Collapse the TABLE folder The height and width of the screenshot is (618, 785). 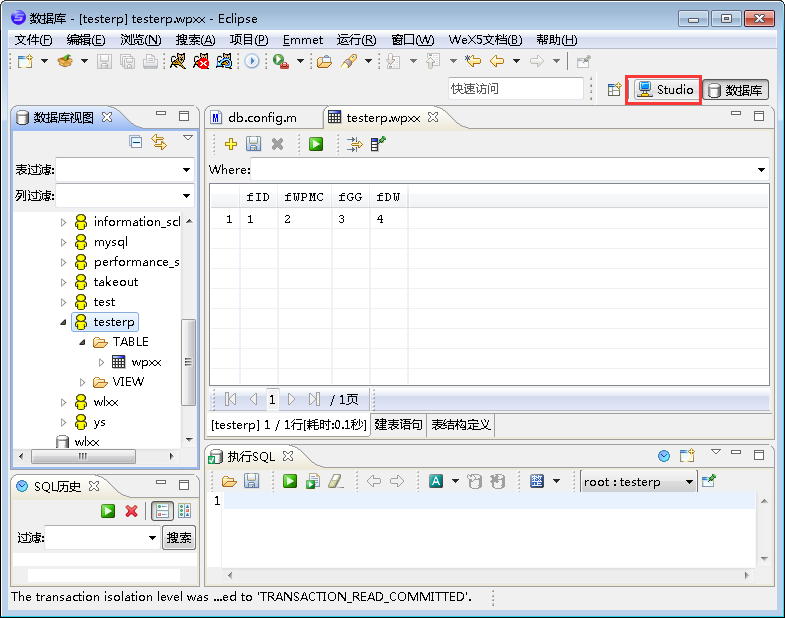[x=83, y=342]
